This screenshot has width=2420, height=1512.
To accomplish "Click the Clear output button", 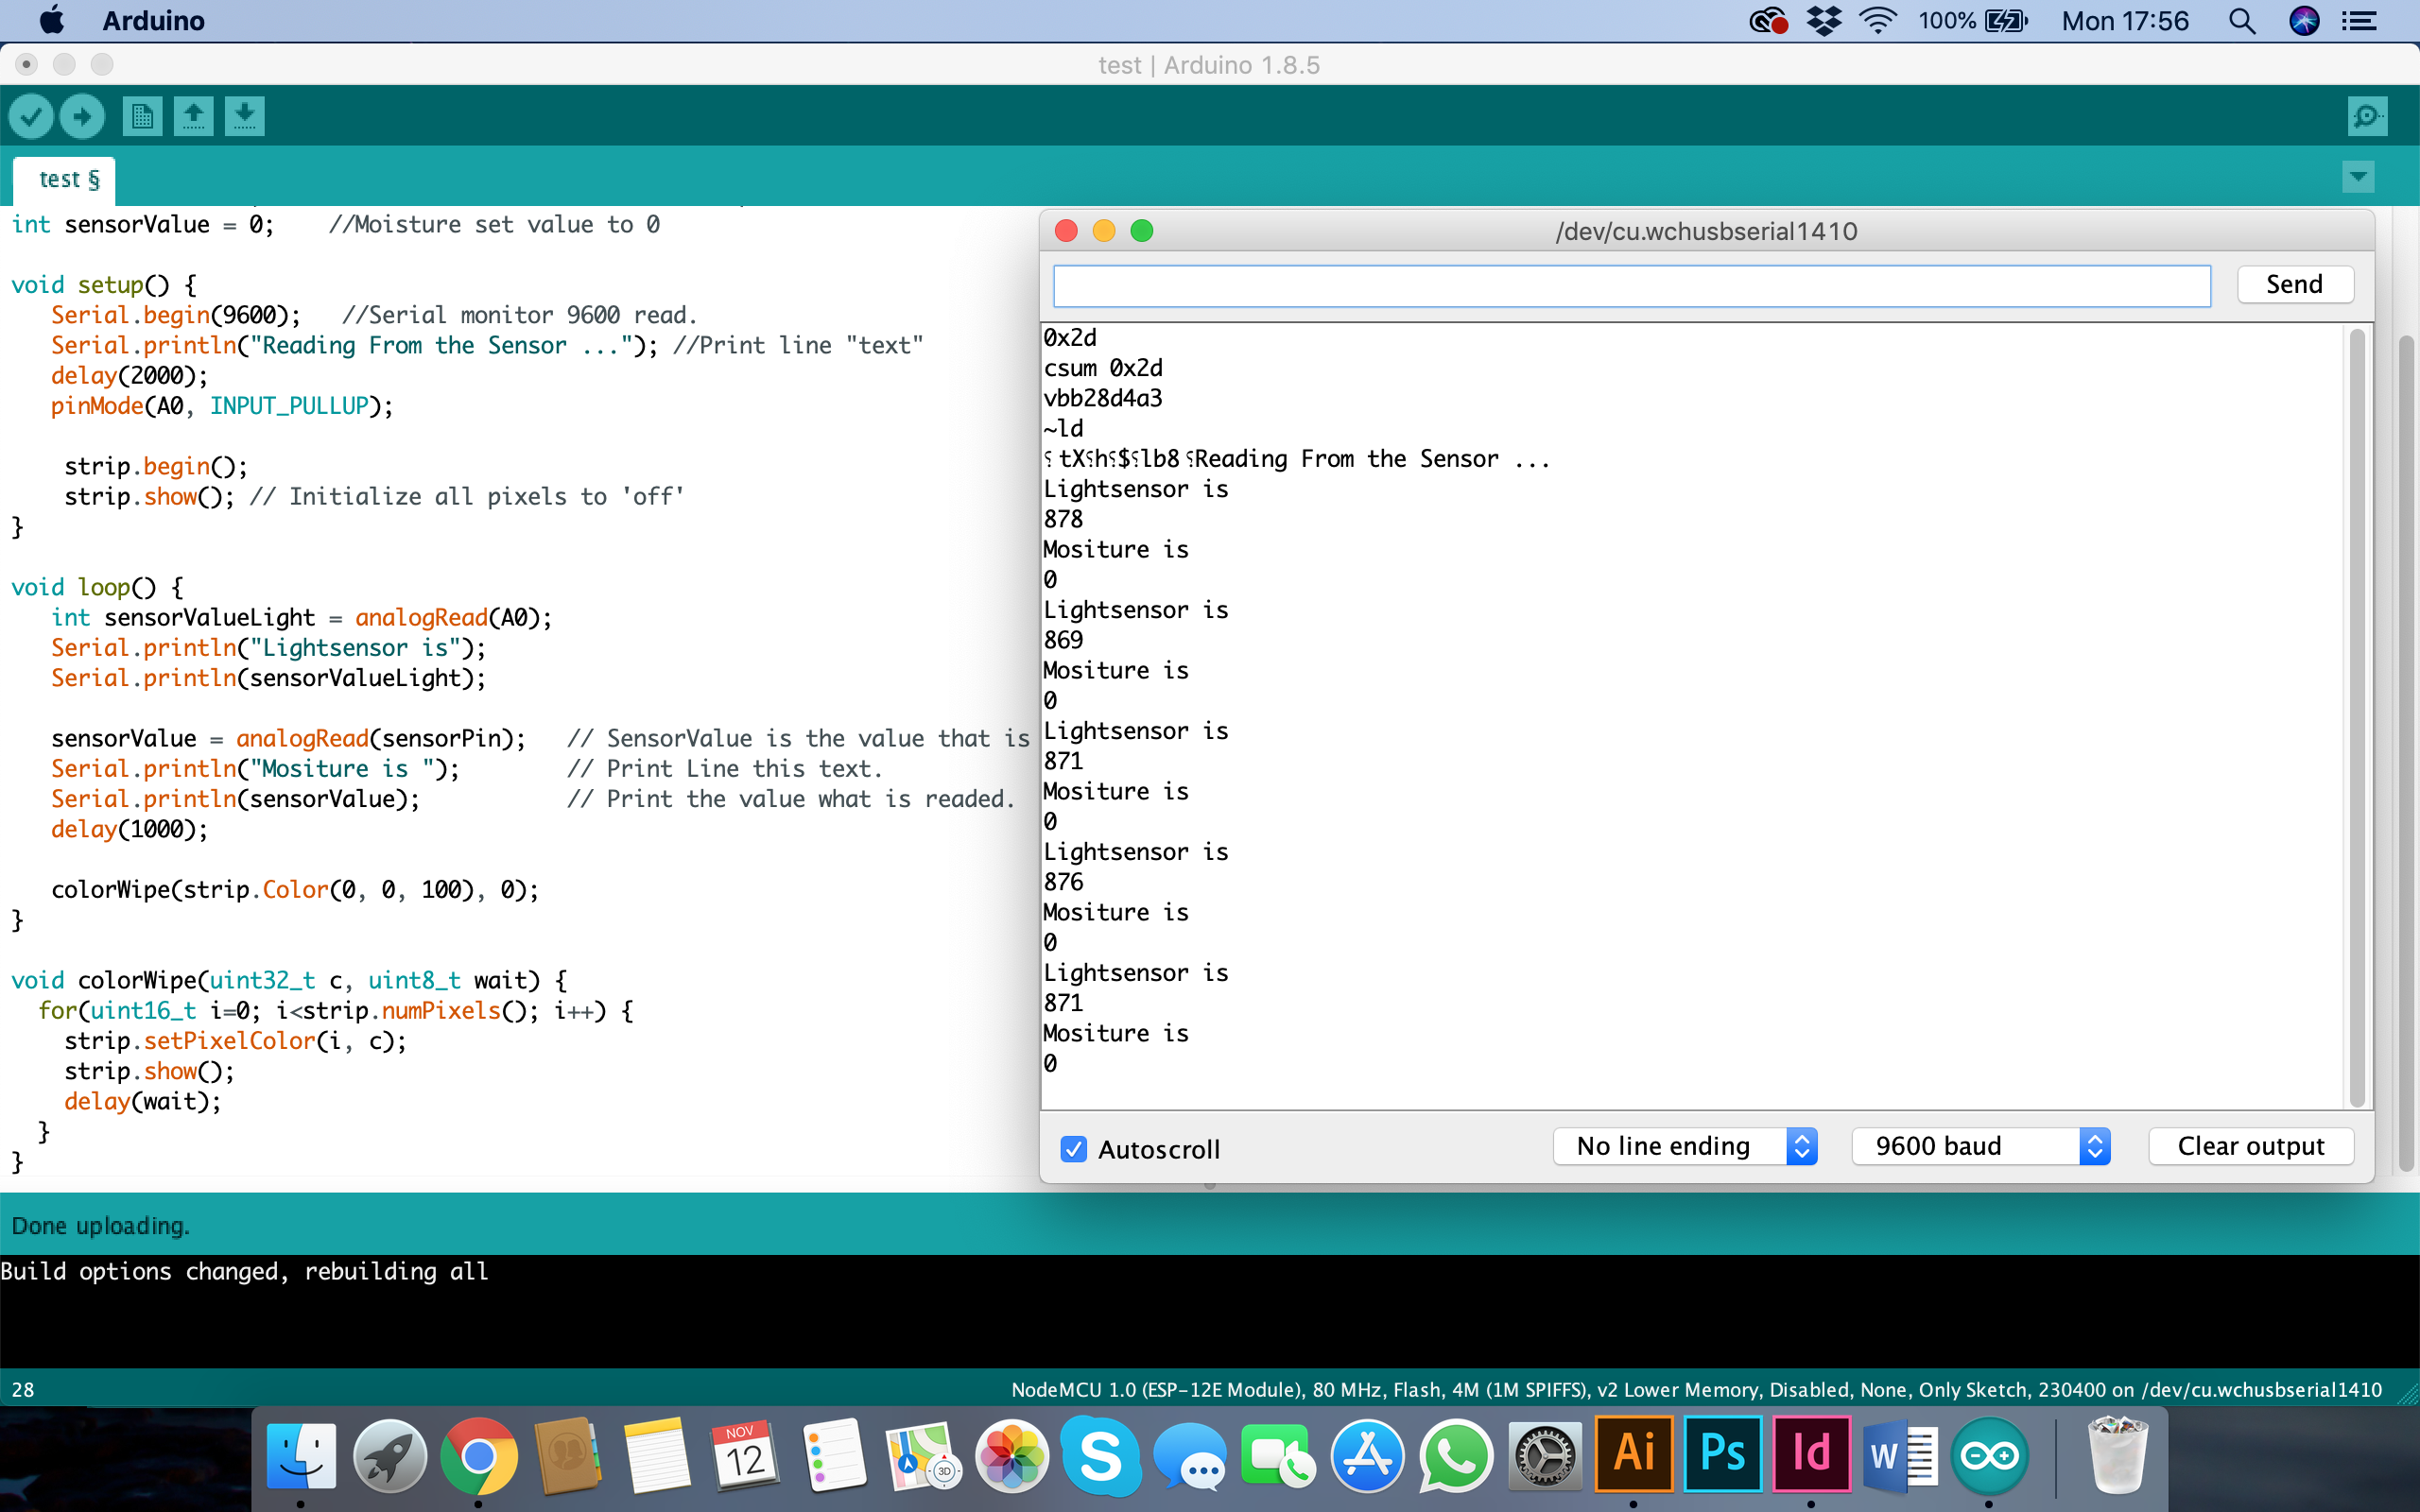I will (x=2250, y=1146).
